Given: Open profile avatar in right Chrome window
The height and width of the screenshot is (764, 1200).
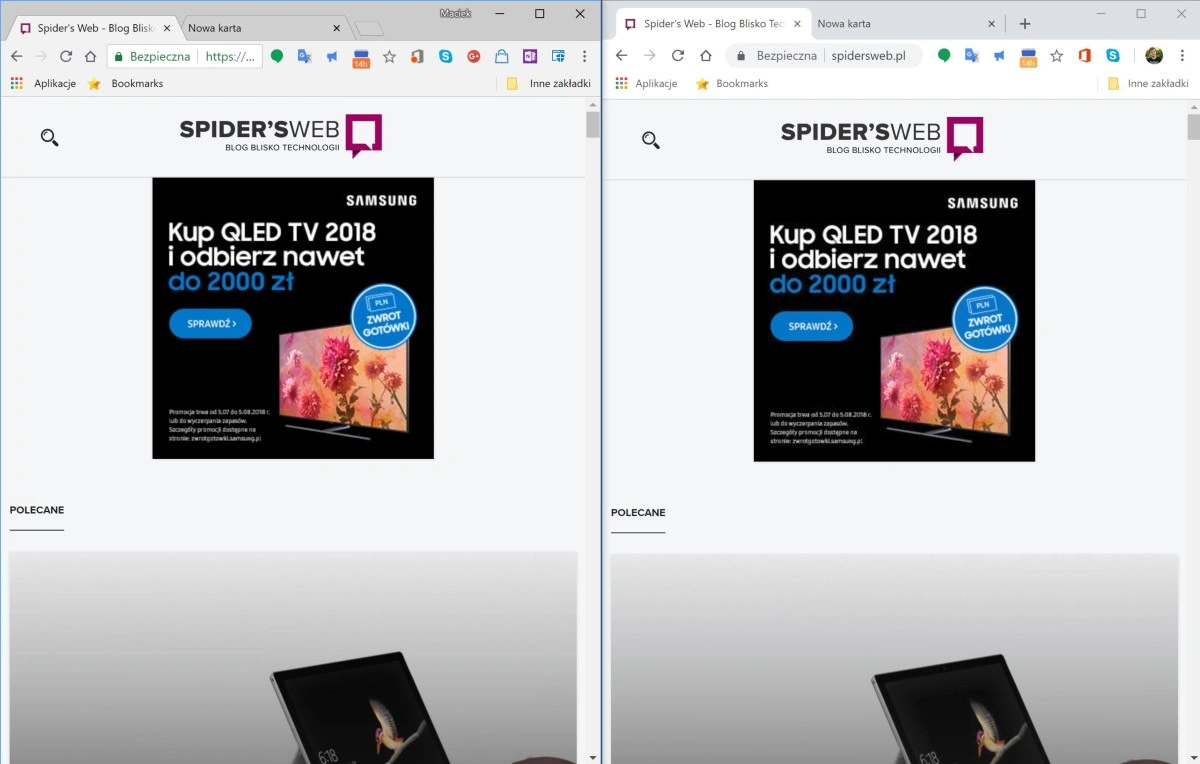Looking at the screenshot, I should coord(1154,56).
